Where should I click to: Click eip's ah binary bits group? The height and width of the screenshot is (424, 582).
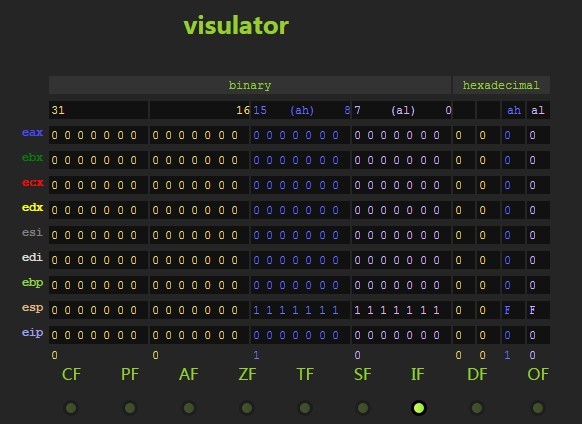click(300, 335)
